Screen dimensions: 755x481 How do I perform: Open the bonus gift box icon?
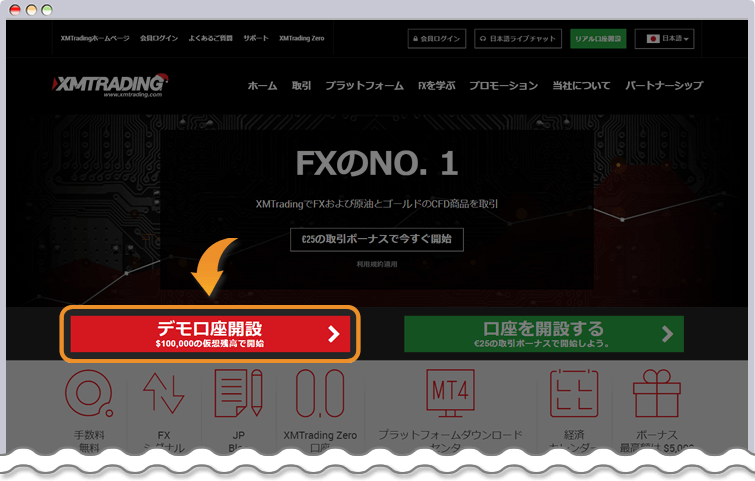(x=656, y=393)
